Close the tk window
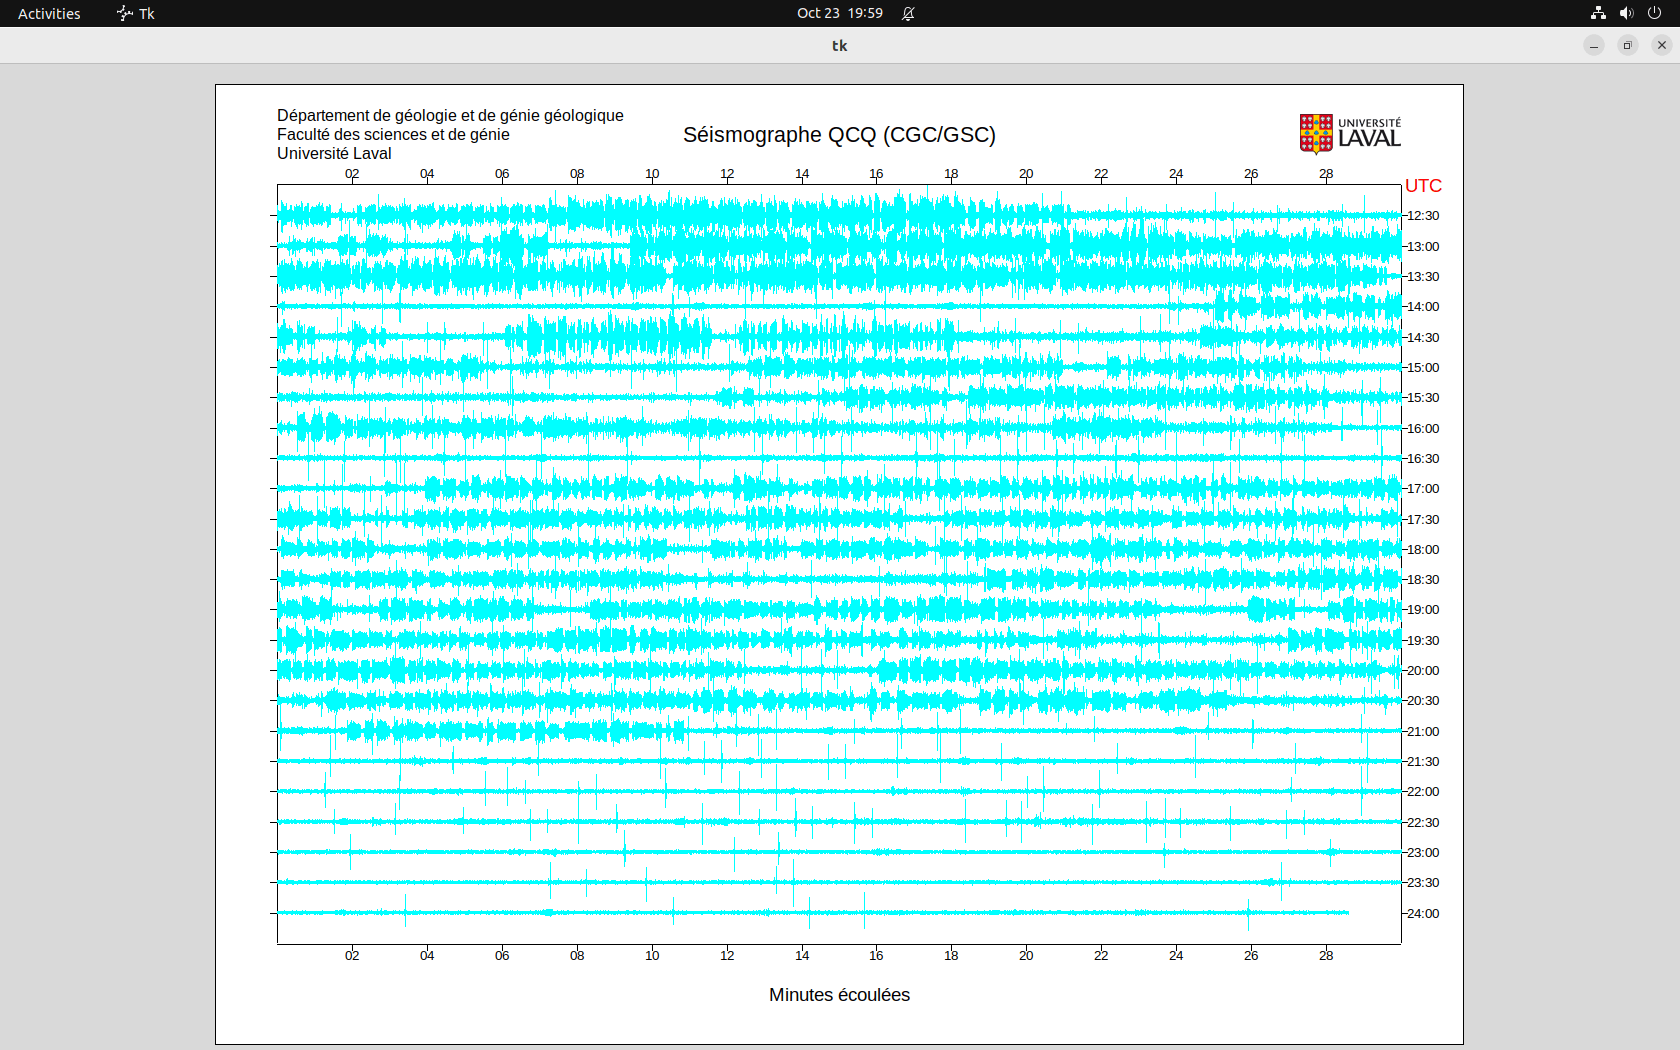This screenshot has height=1050, width=1680. 1662,45
